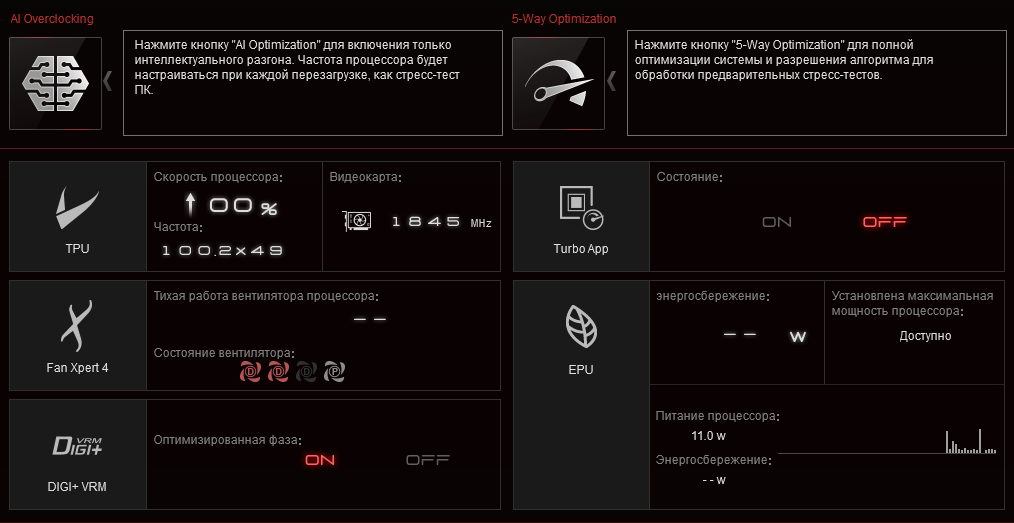Click the EPU label

pyautogui.click(x=581, y=370)
